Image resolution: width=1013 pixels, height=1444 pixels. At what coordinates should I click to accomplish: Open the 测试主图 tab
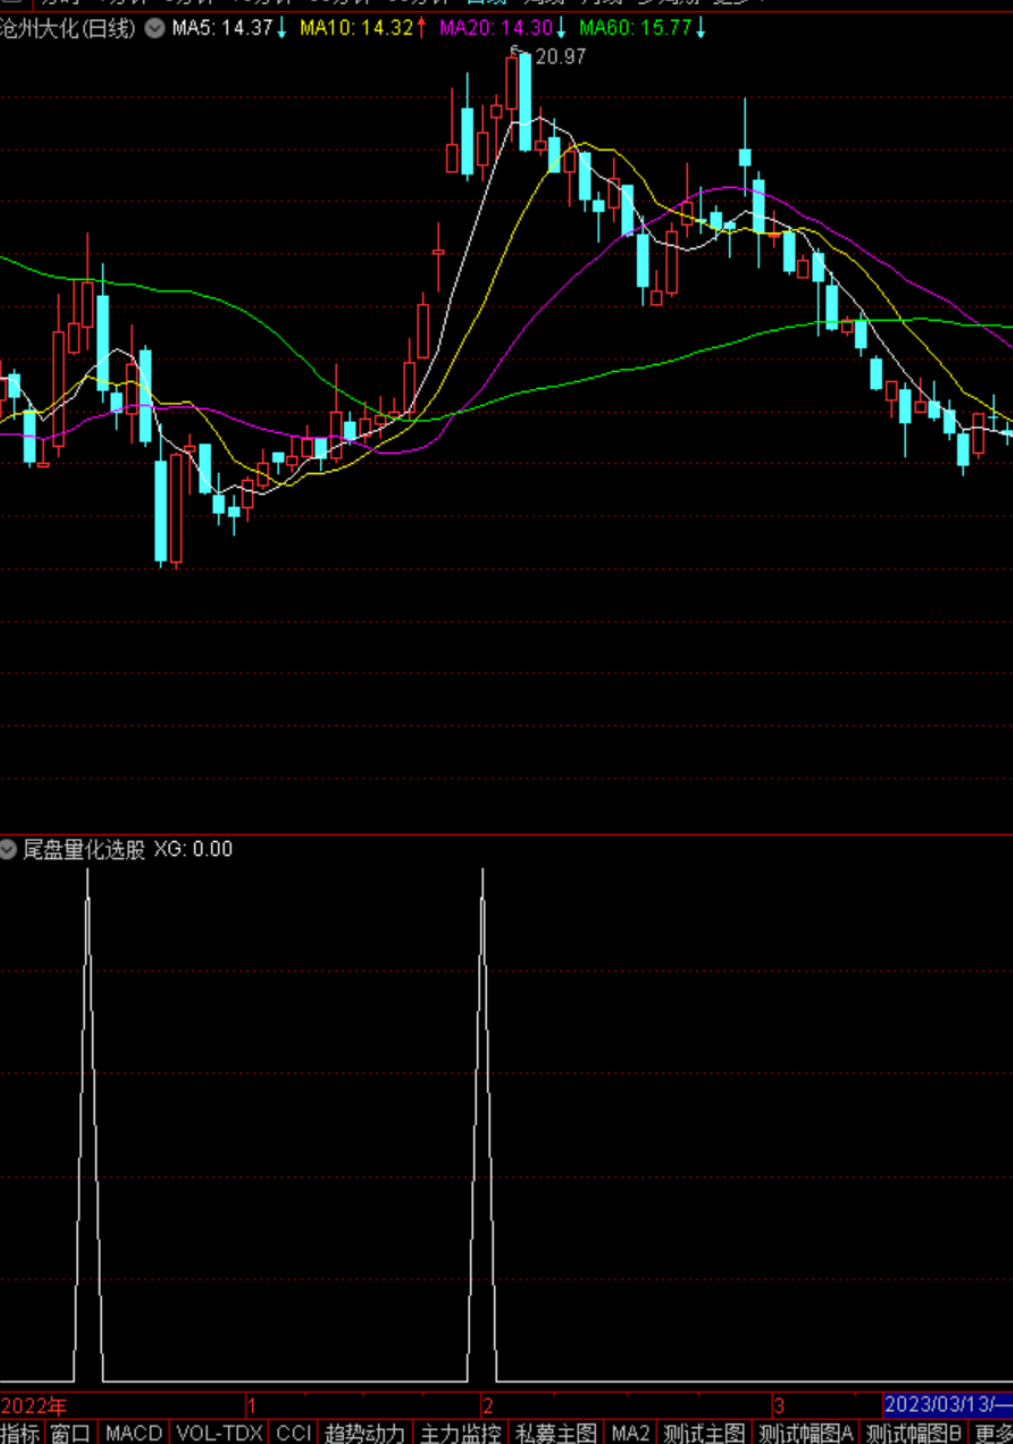(704, 1432)
